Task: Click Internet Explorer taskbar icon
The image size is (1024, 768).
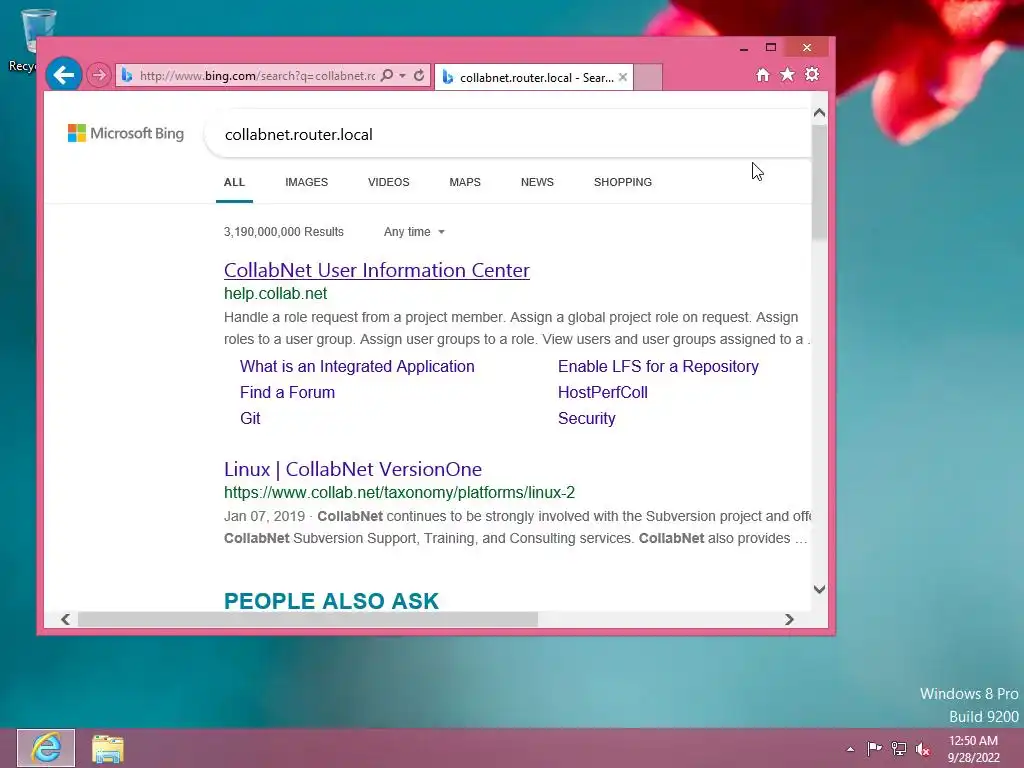Action: (46, 748)
